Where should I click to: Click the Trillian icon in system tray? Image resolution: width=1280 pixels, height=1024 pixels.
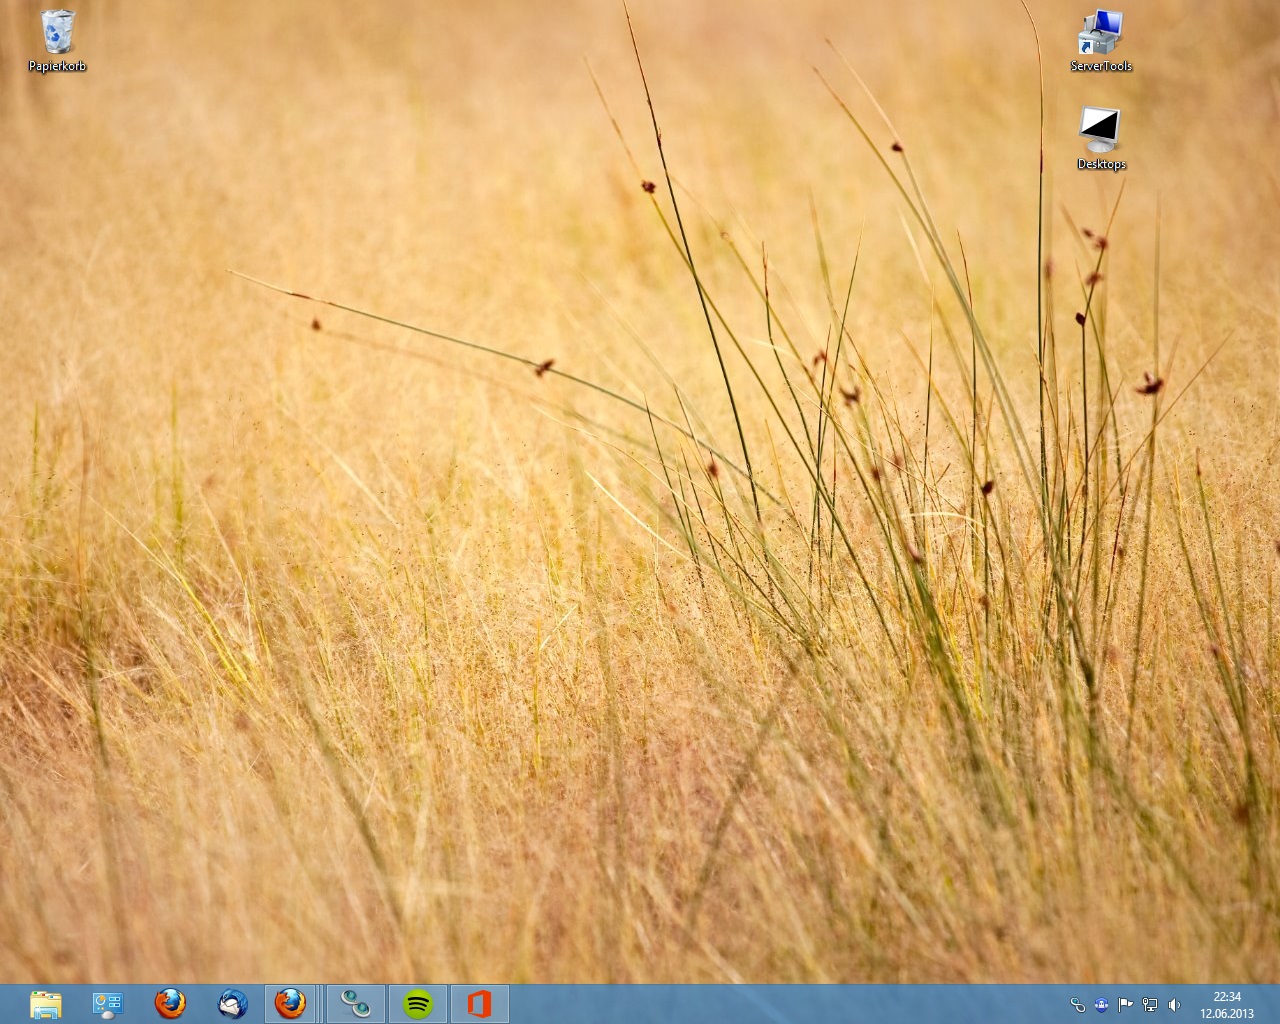click(x=1077, y=1005)
